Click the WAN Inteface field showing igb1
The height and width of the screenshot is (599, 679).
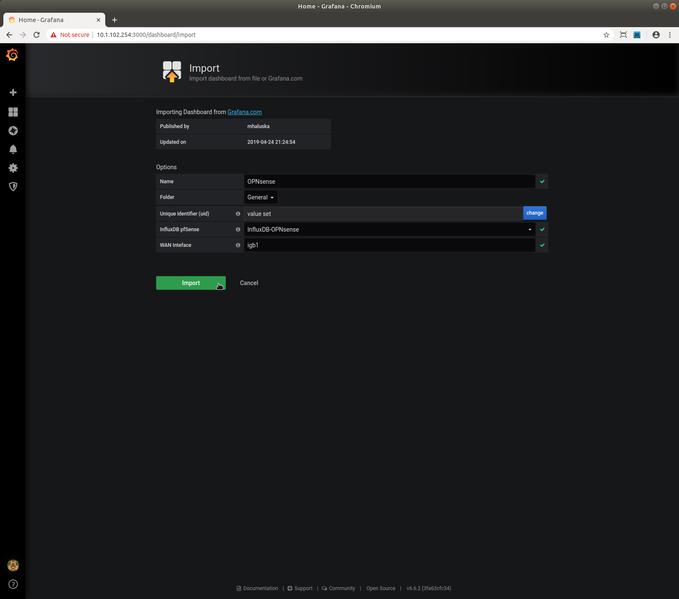pyautogui.click(x=390, y=245)
